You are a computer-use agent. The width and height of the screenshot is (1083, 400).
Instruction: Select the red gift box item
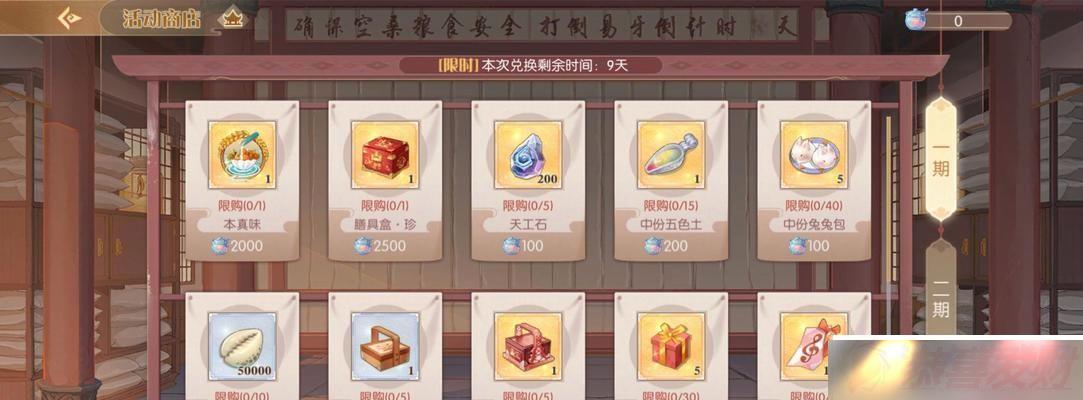point(671,346)
